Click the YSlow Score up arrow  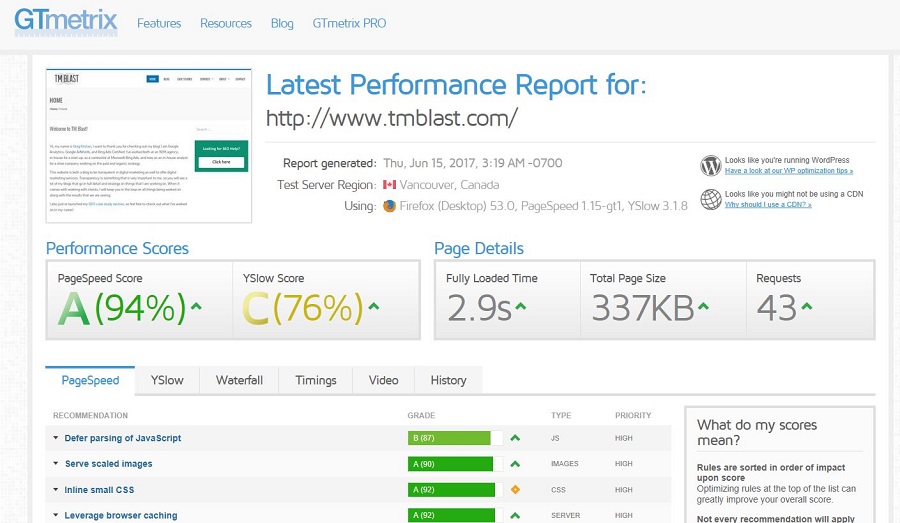click(x=374, y=307)
